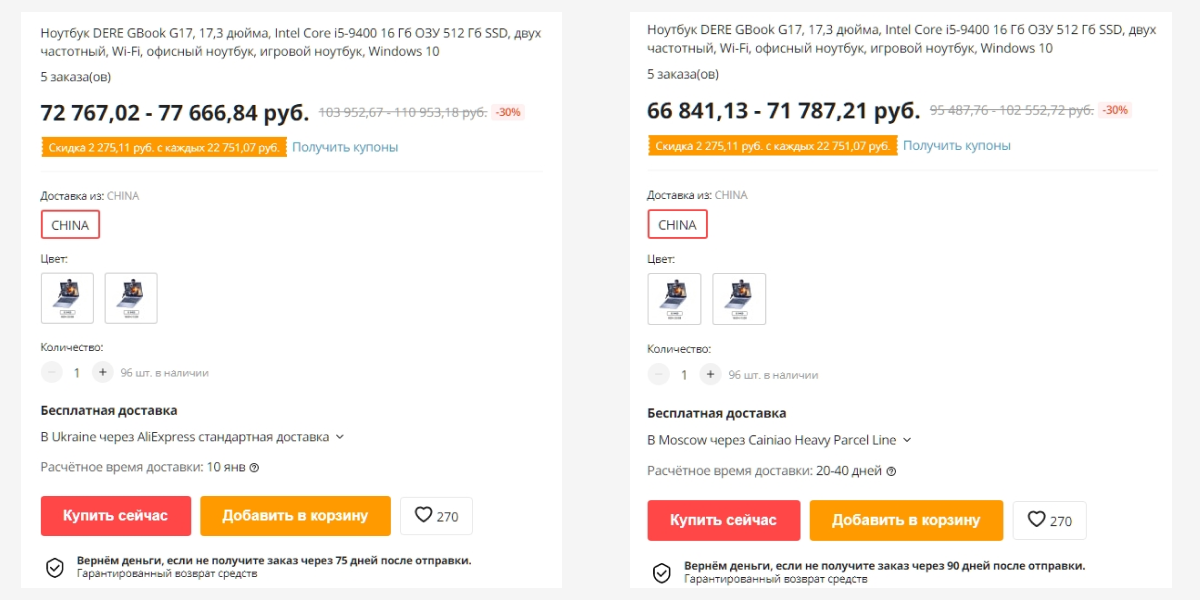Click delivery time help icon, left listing
This screenshot has width=1200, height=600.
click(x=254, y=467)
